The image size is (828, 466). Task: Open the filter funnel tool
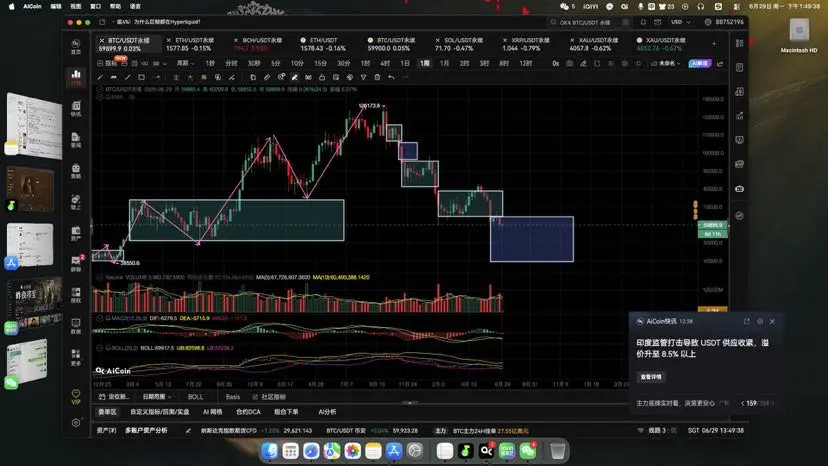tap(363, 77)
